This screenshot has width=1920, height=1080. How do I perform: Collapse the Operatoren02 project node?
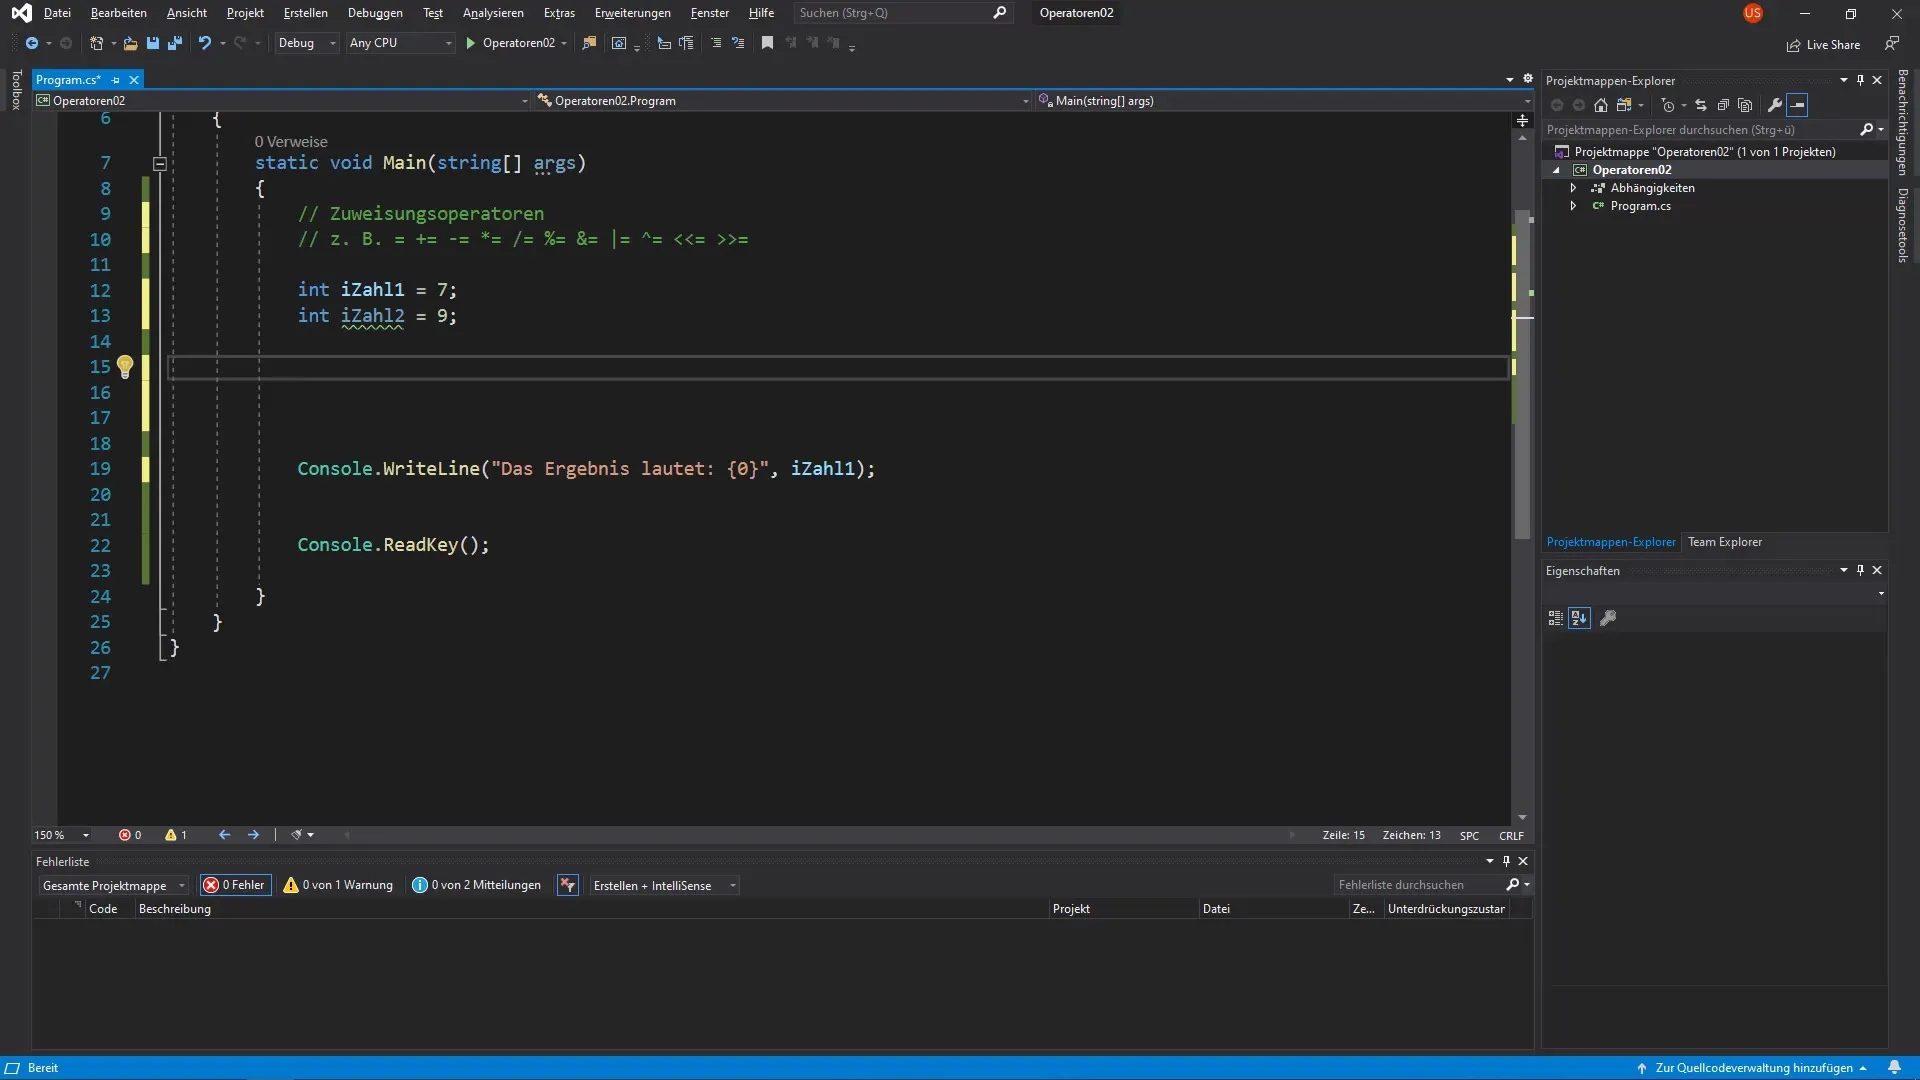pyautogui.click(x=1556, y=170)
